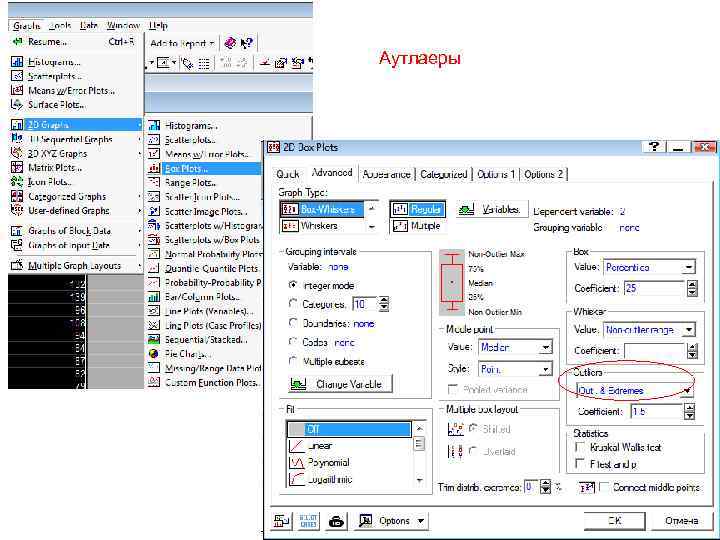Image resolution: width=720 pixels, height=540 pixels.
Task: Select Sequential/Stacked plots entry
Action: click(x=204, y=340)
